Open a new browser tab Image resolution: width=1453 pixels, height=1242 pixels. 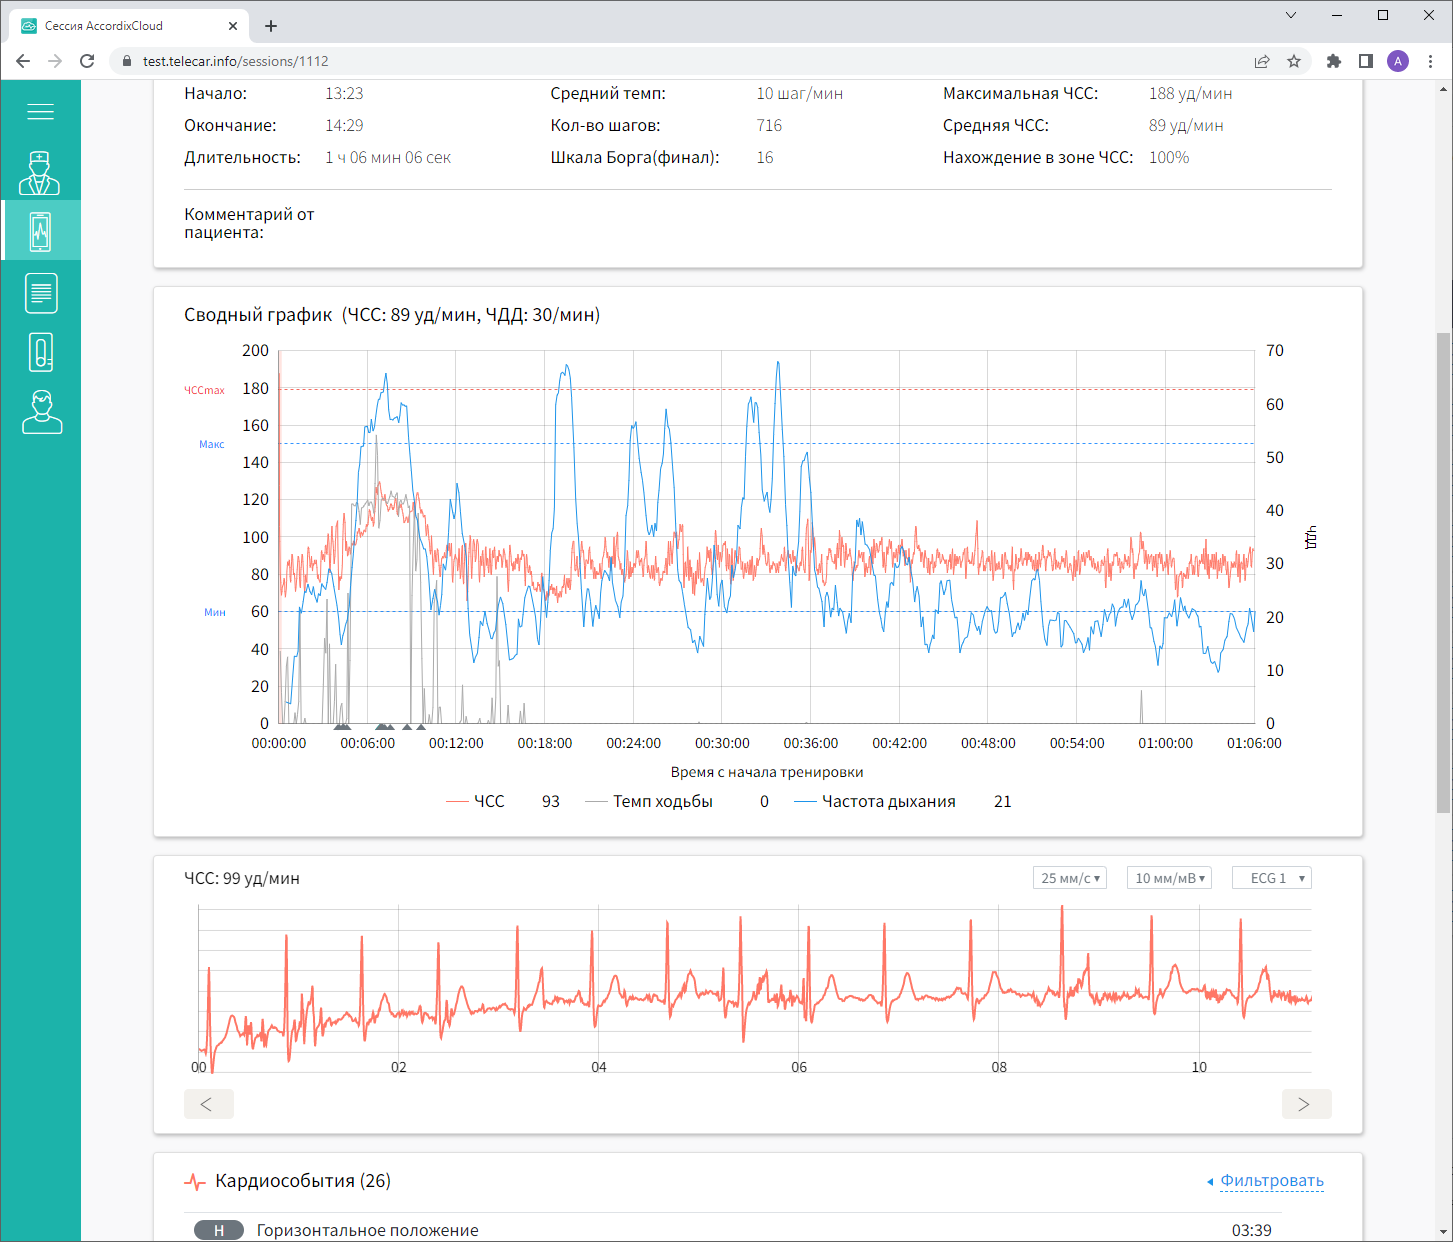[271, 26]
